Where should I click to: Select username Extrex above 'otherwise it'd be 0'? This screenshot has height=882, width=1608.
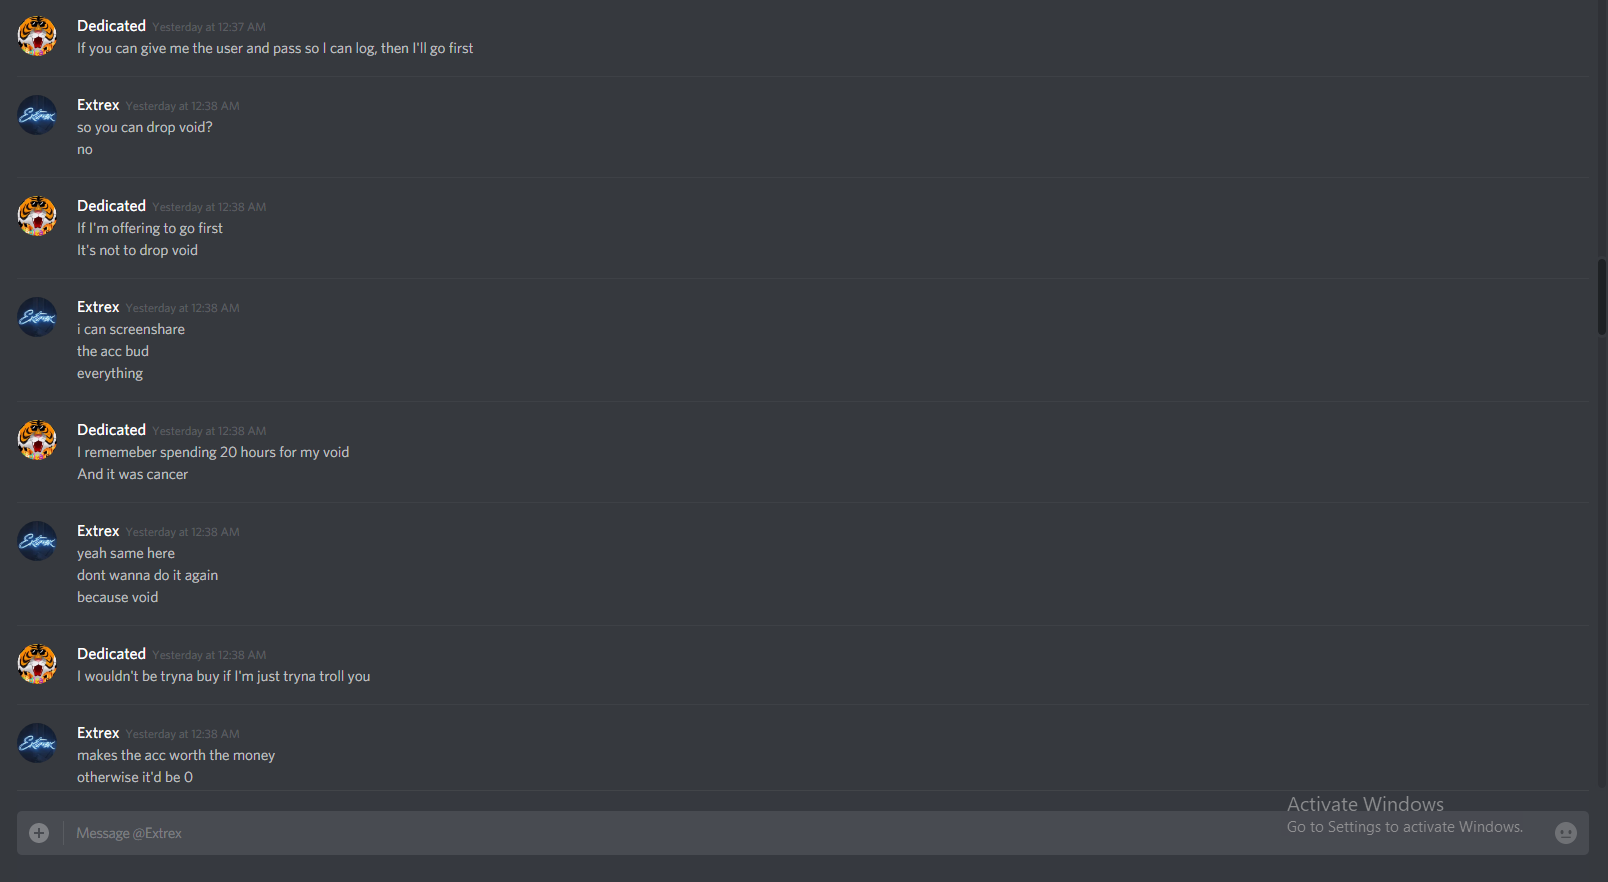98,733
